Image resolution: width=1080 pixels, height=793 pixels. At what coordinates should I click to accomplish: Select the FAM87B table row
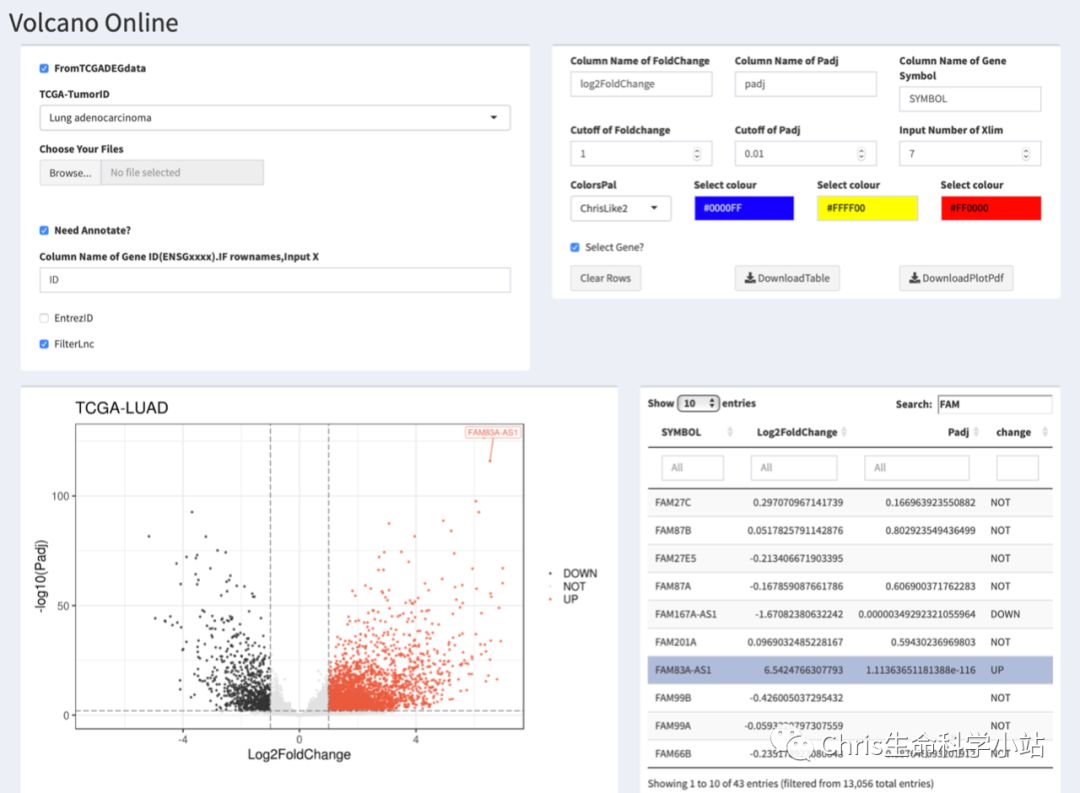coord(850,531)
